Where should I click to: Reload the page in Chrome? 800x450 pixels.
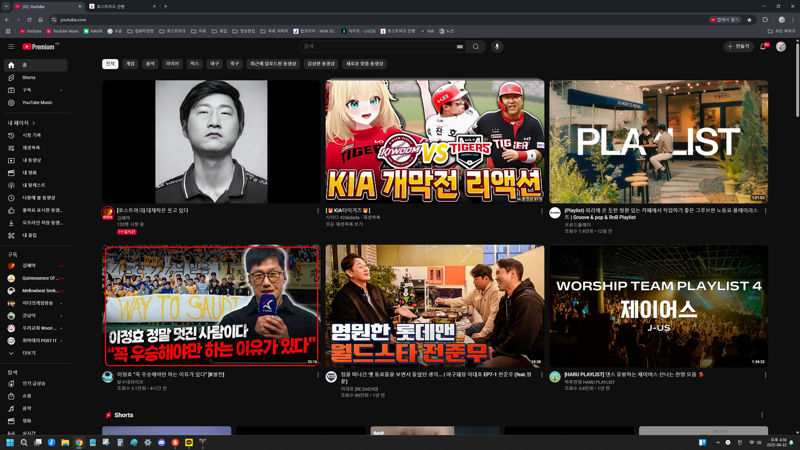click(x=29, y=19)
